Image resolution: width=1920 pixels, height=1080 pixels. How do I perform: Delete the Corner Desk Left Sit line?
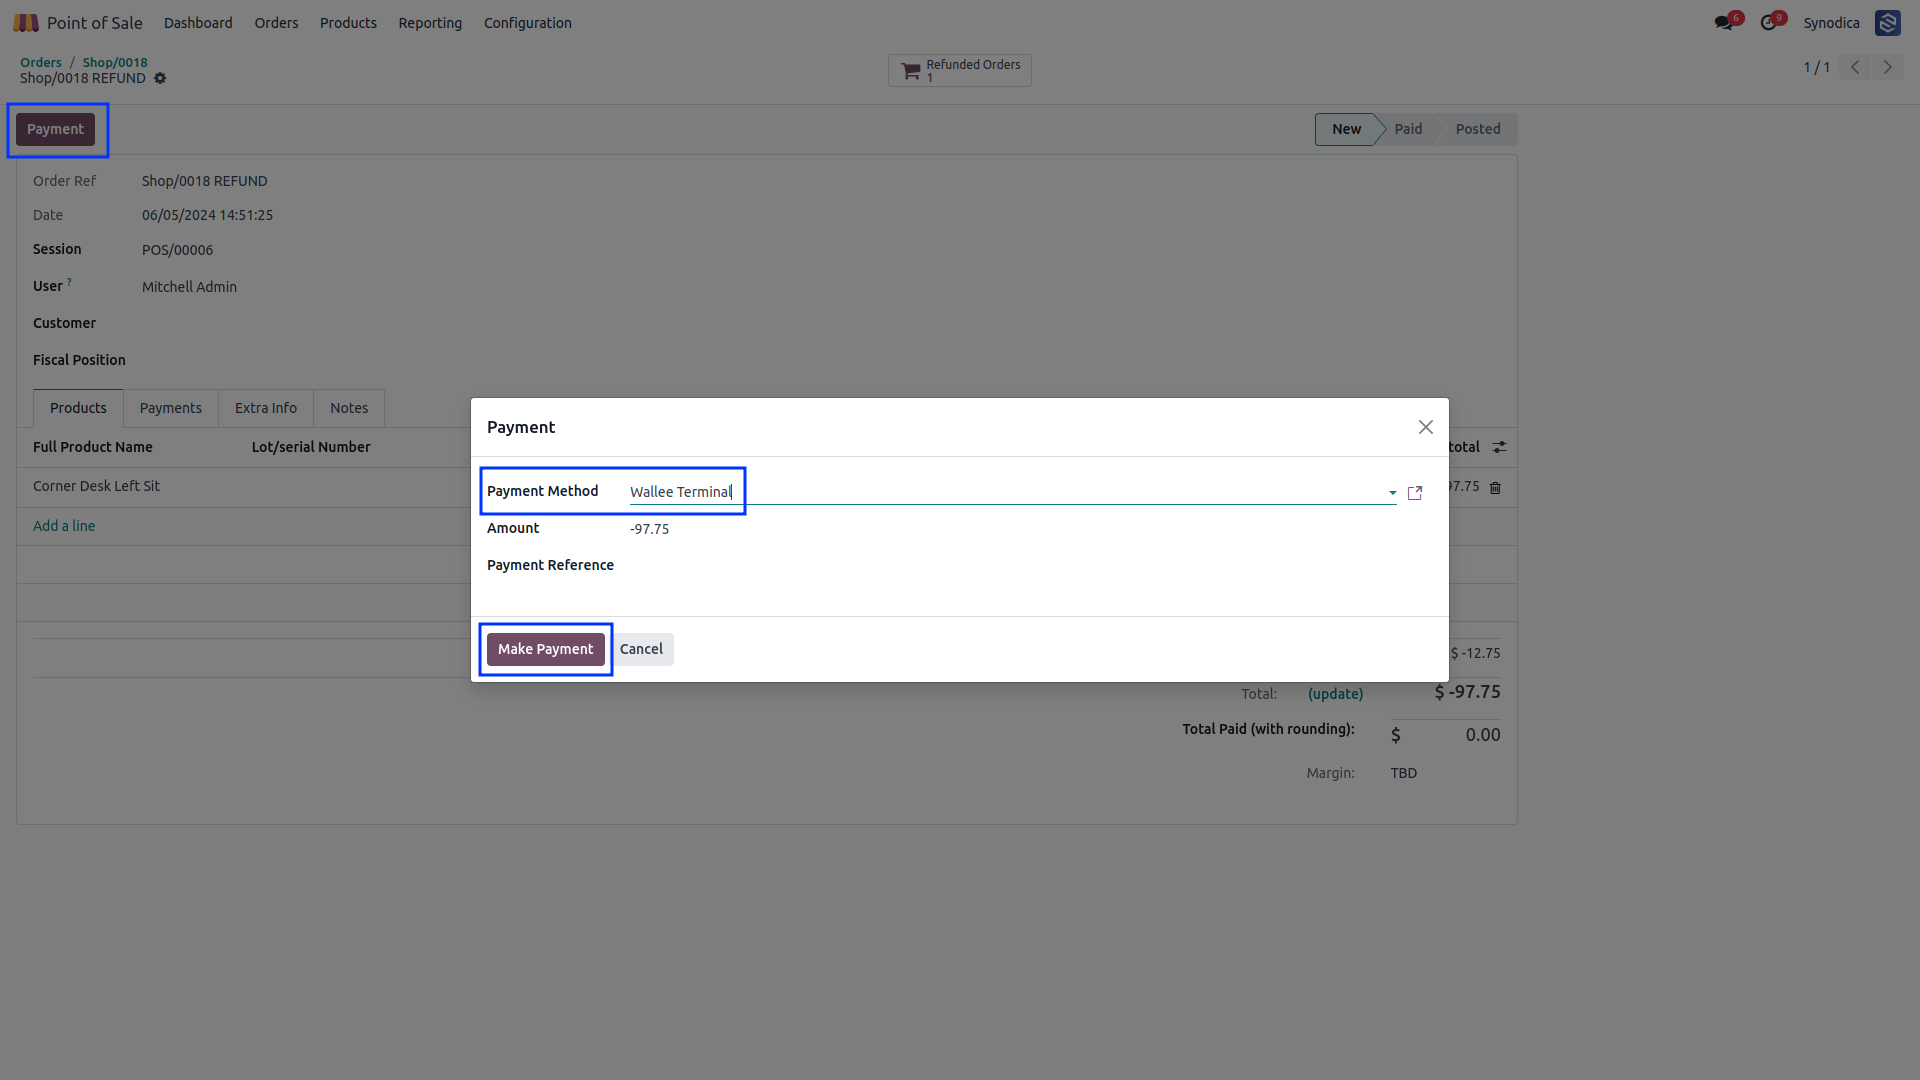(1496, 488)
